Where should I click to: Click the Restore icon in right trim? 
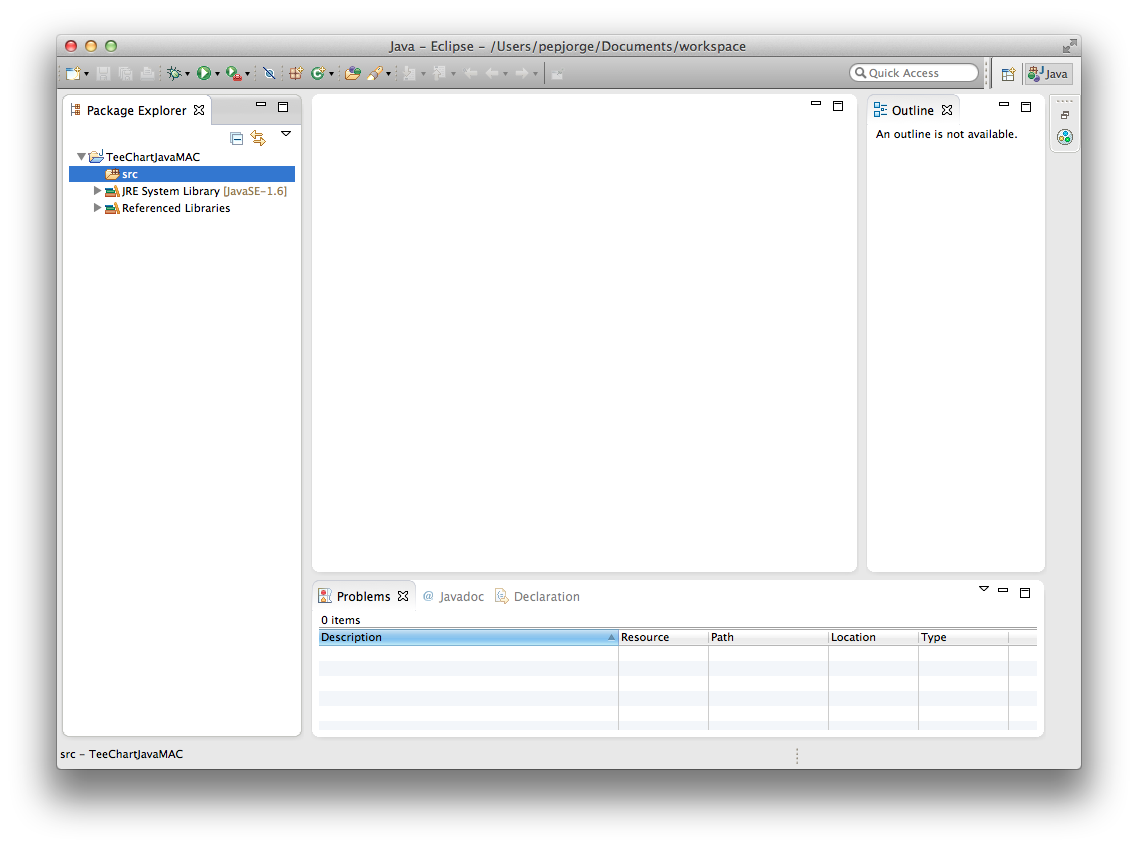[1065, 115]
